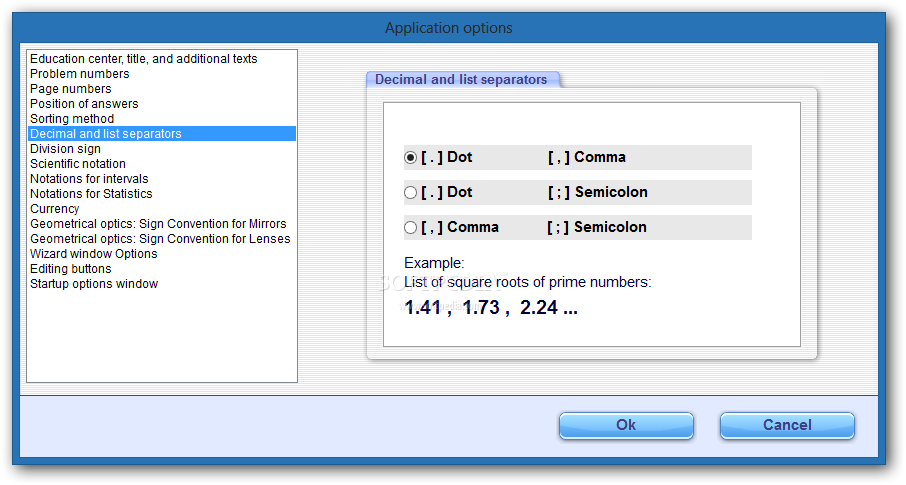Viewport: 906px width, 485px height.
Task: Open Geometrical optics: Sign Convention for Lenses
Action: tap(160, 239)
